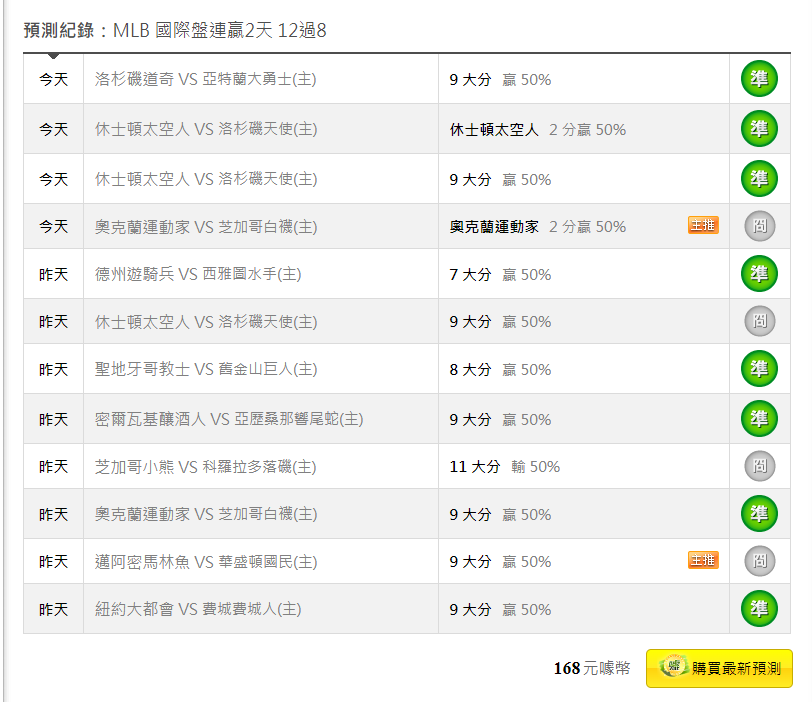Image resolution: width=812 pixels, height=702 pixels.
Task: Select the 聖地牙哥教士 VS 舊金山巨人(主) matchup
Action: 206,369
